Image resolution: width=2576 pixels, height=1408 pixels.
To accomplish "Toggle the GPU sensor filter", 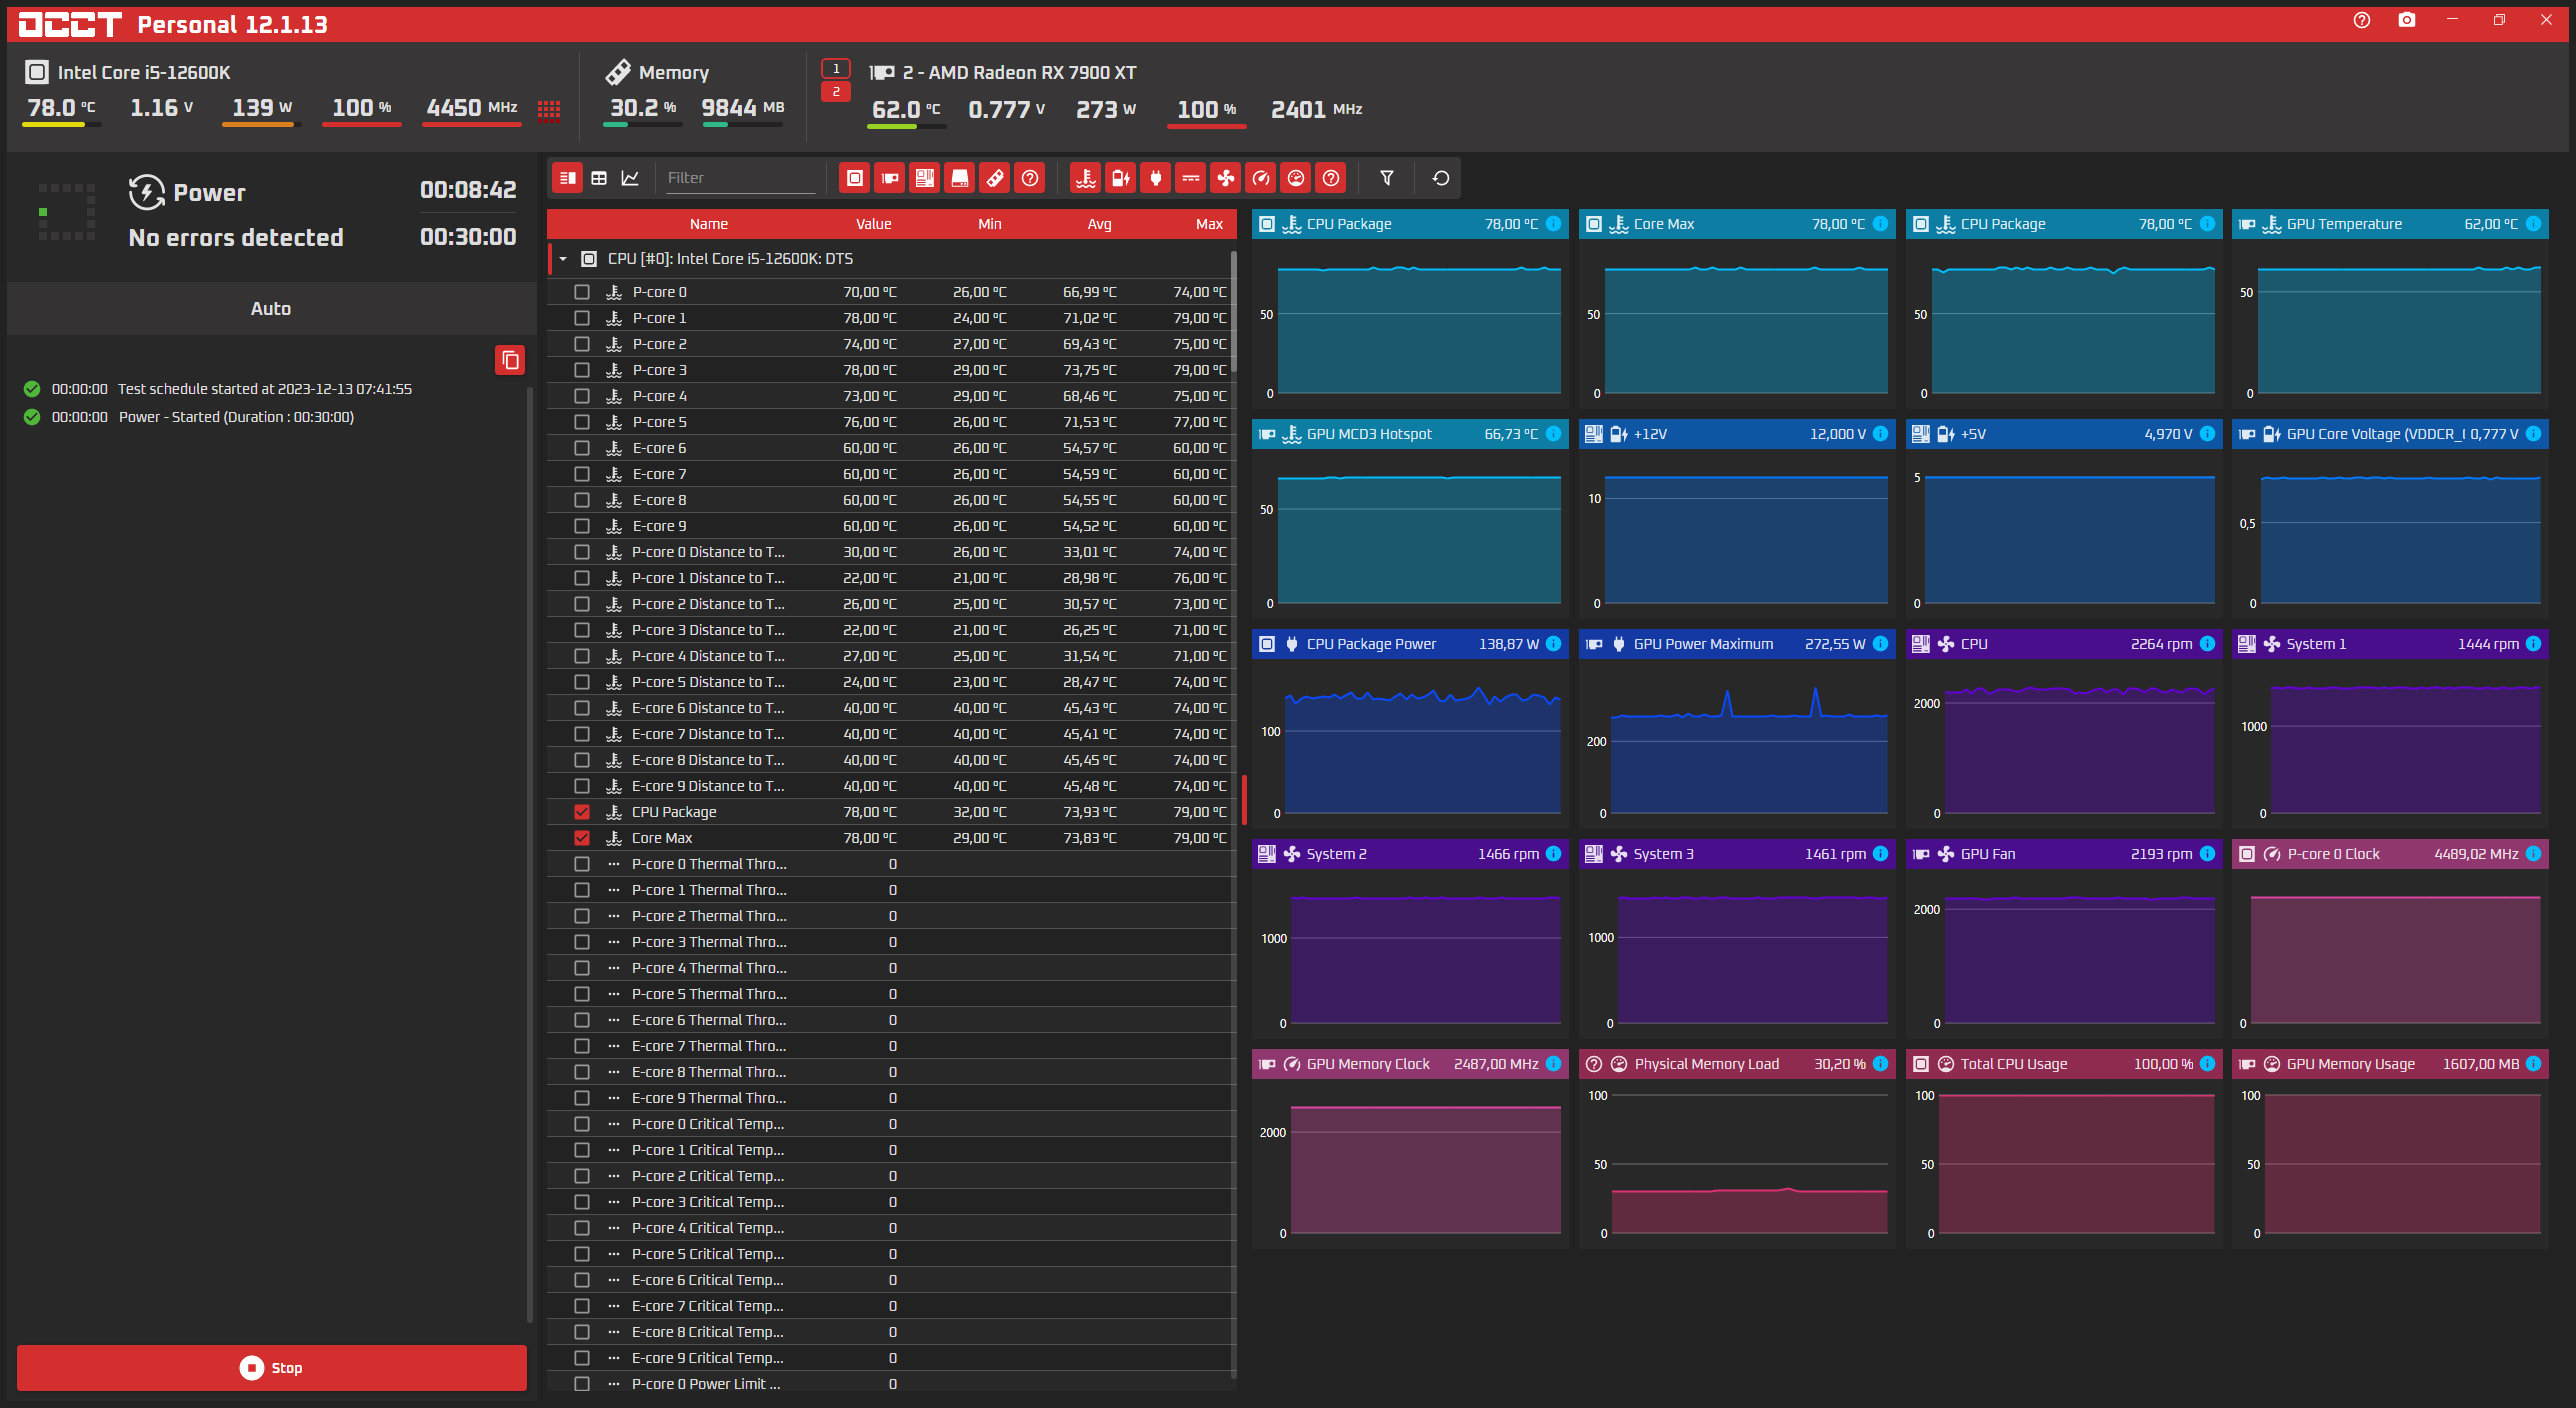I will pyautogui.click(x=890, y=178).
